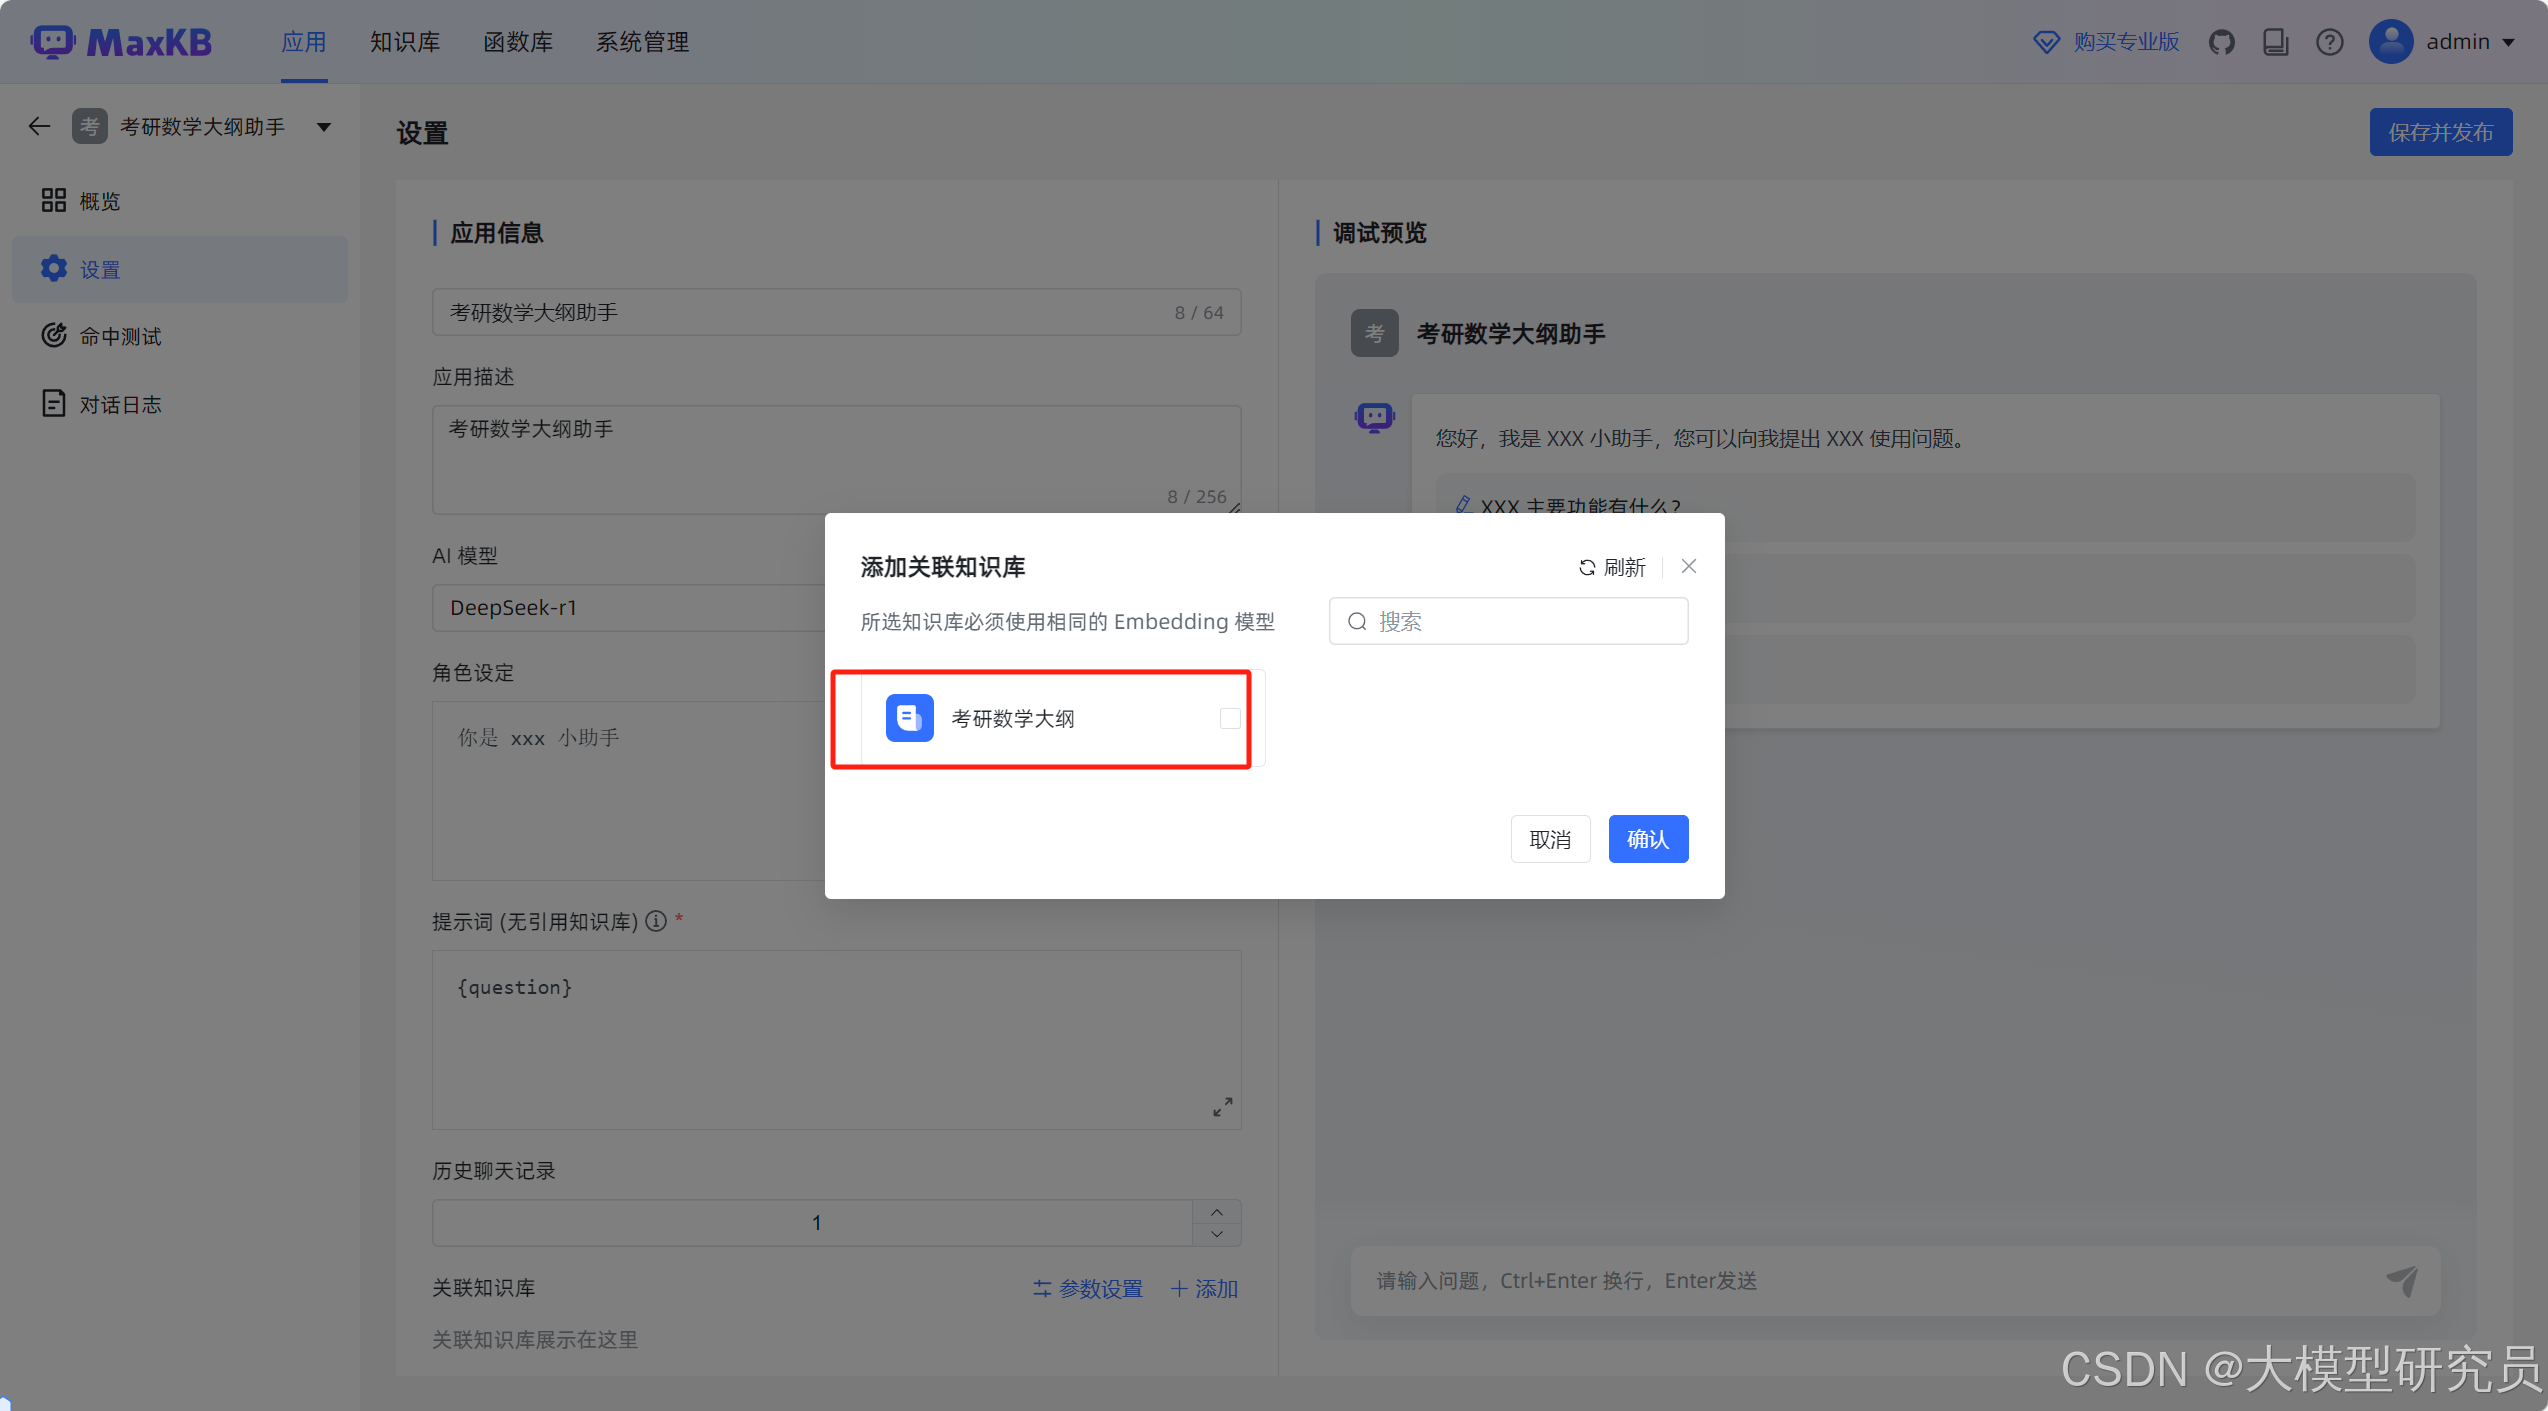Expand the prompt text area icon

point(1222,1107)
